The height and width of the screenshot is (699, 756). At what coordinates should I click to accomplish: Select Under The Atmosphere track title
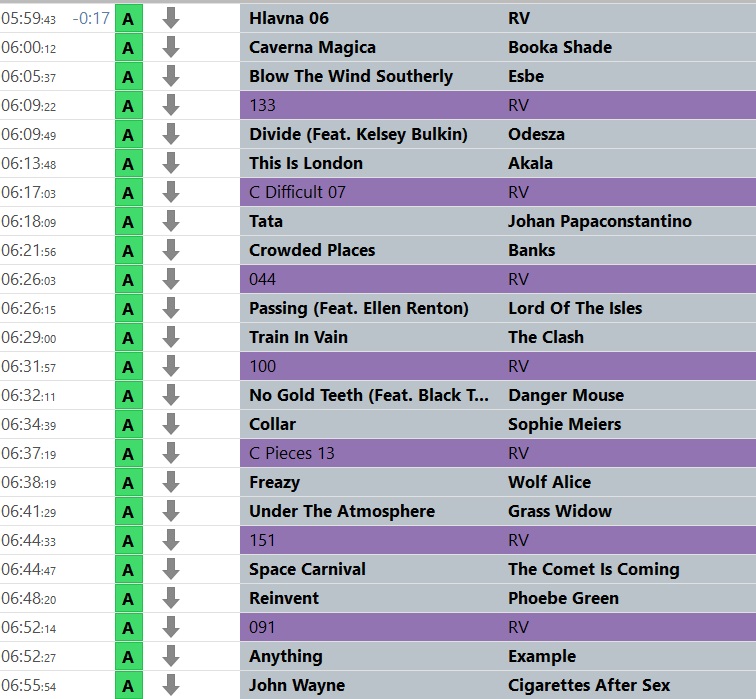(x=342, y=511)
